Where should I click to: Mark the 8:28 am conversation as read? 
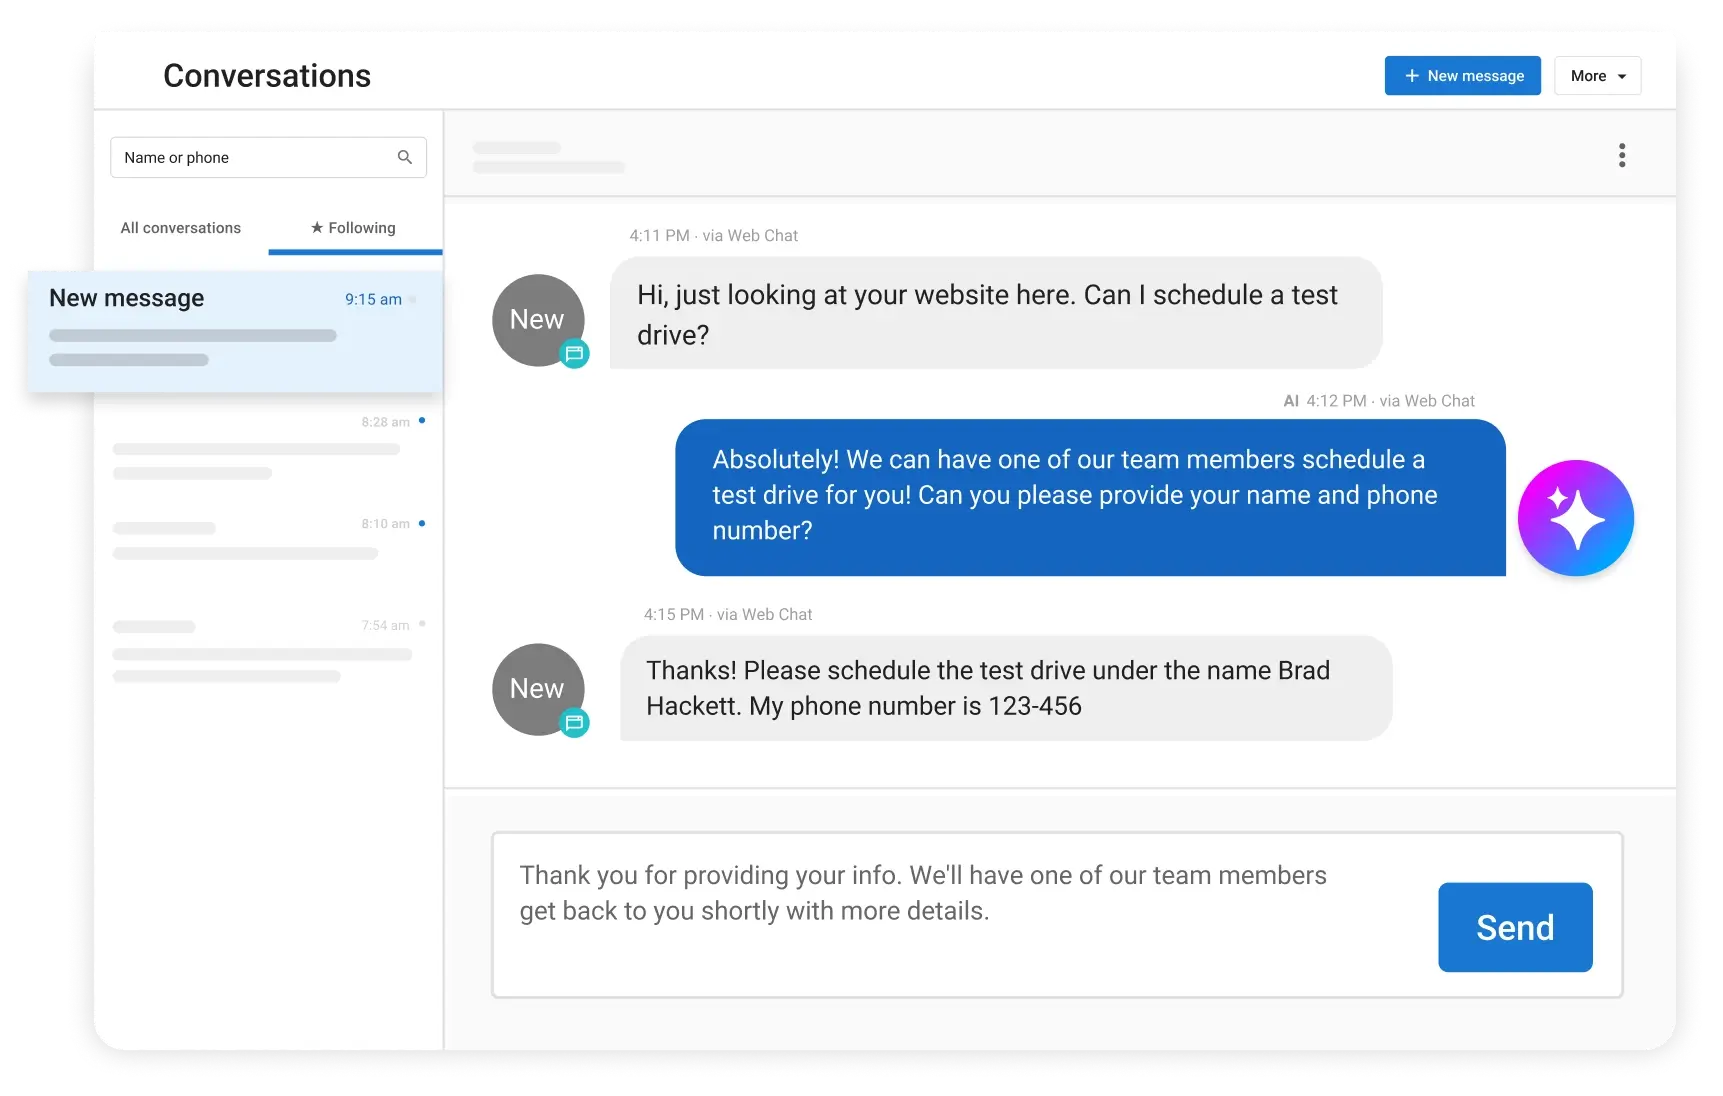coord(422,421)
